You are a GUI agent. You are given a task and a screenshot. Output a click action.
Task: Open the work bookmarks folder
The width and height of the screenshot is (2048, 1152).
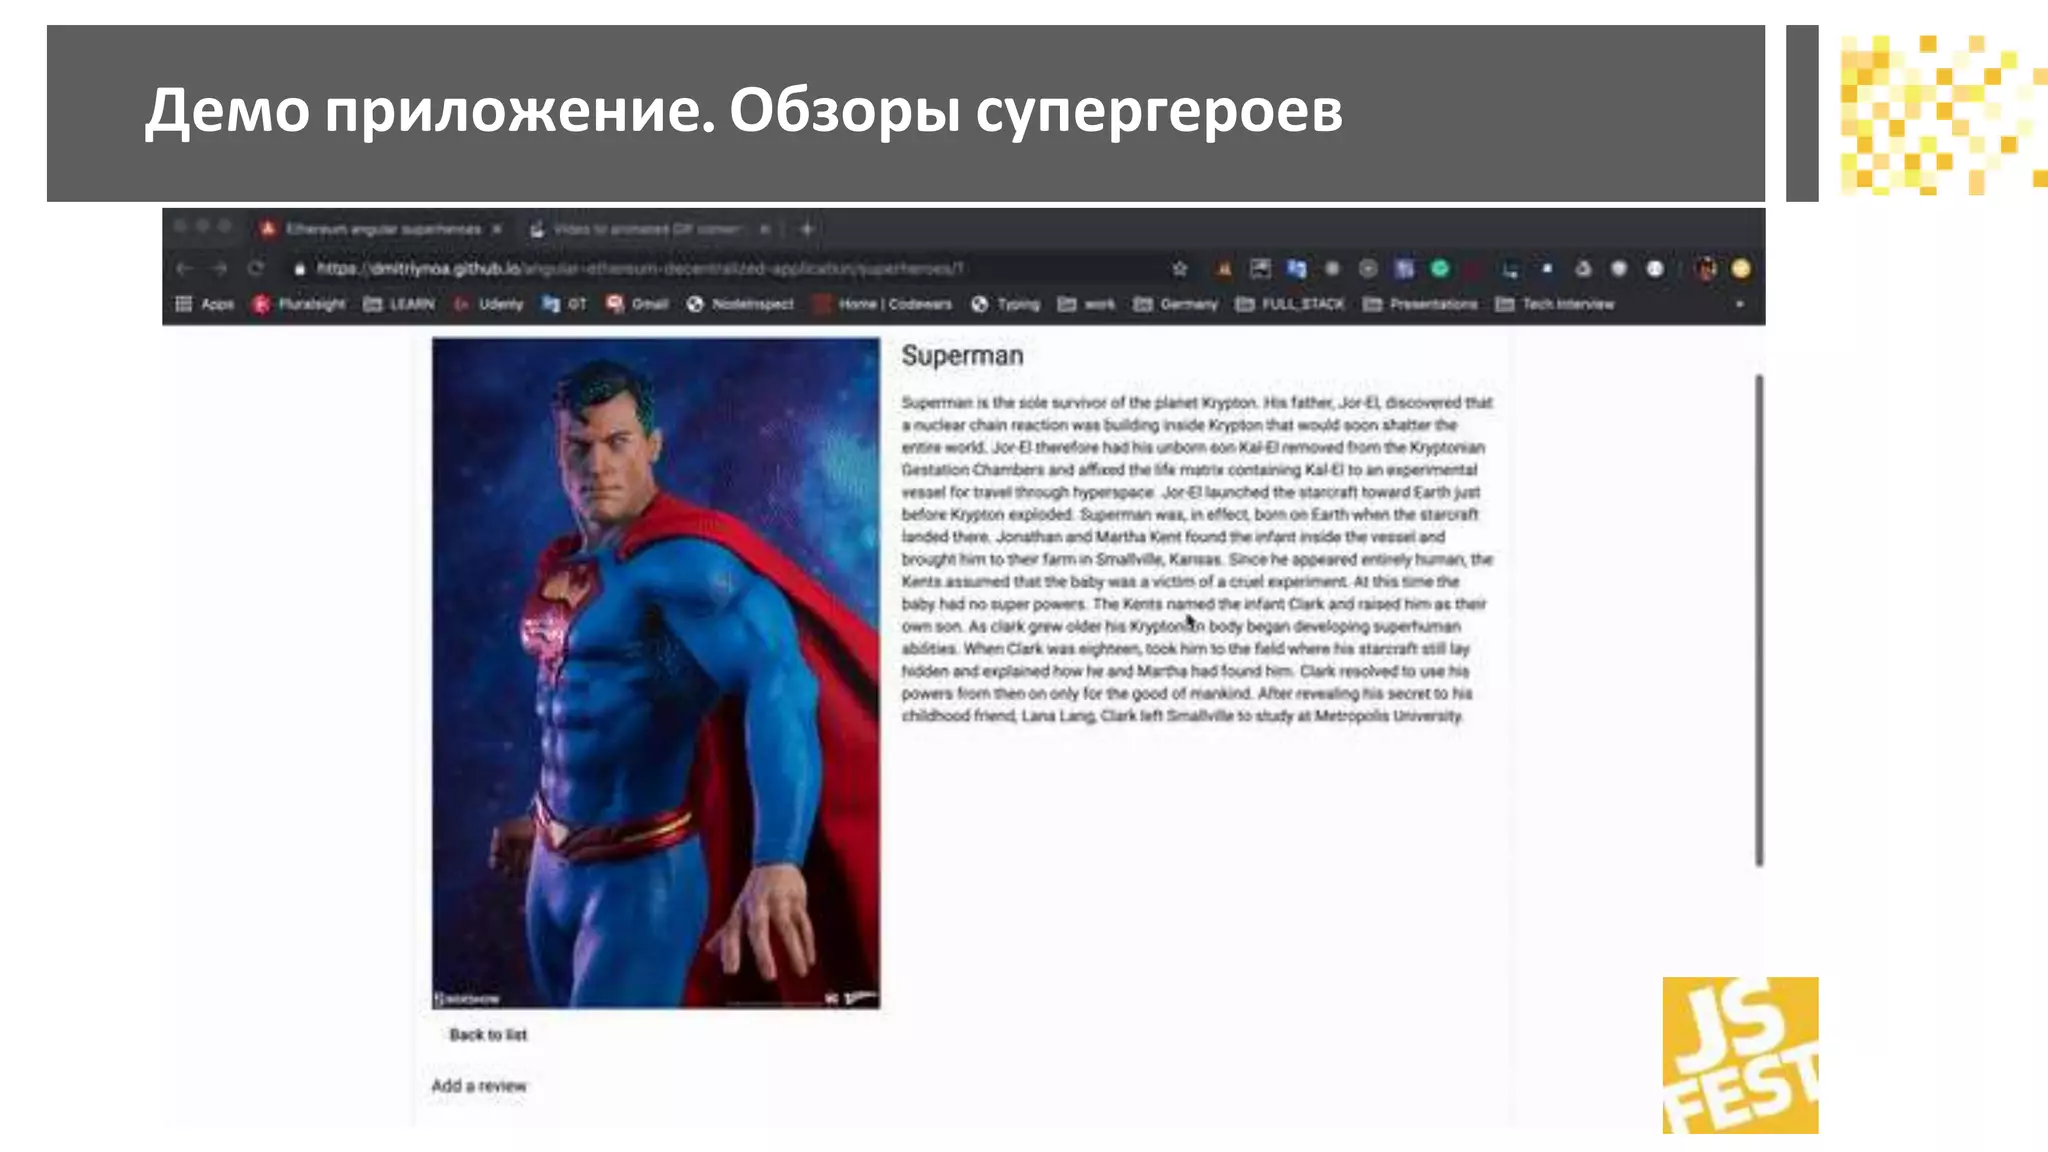[1087, 304]
